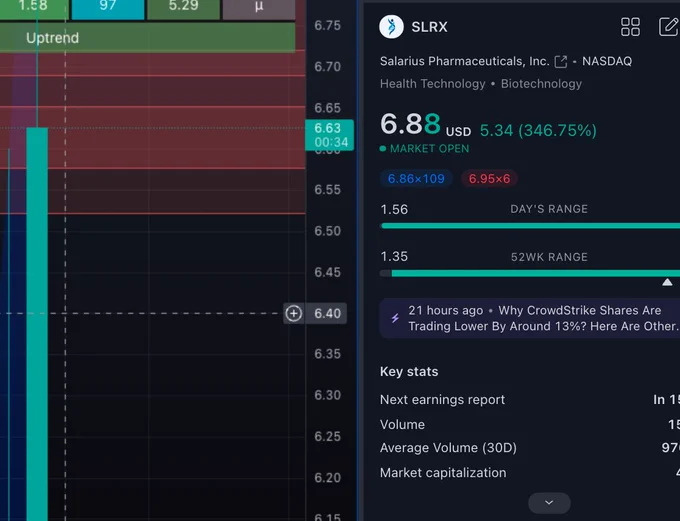
Task: Click the 1.35 52-week low value
Action: (394, 256)
